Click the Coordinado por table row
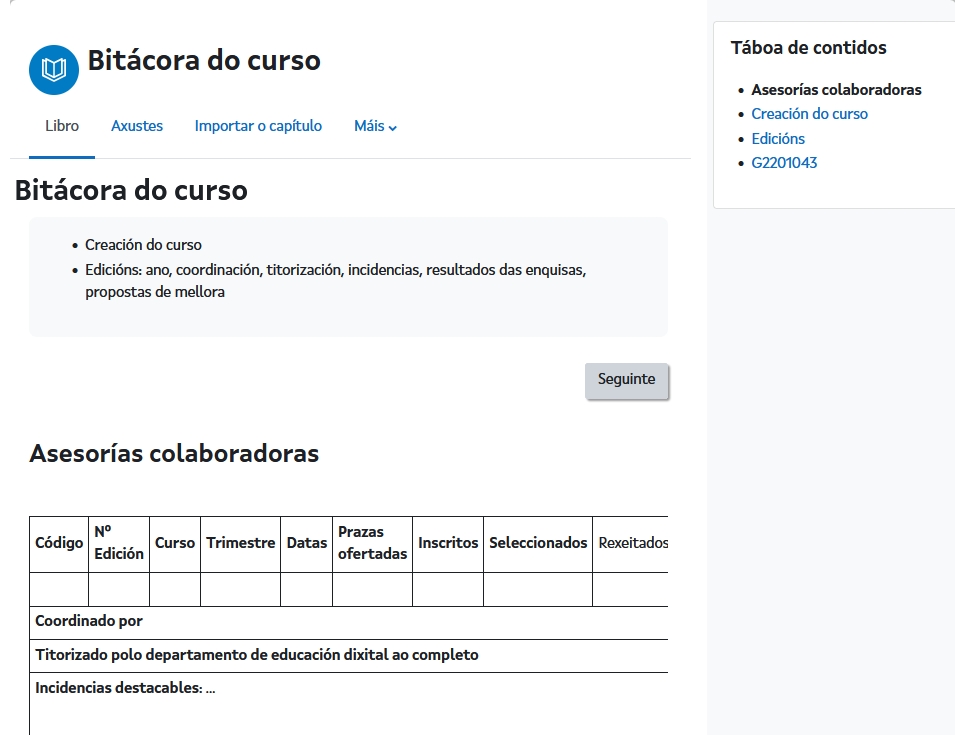This screenshot has width=955, height=735. point(89,621)
